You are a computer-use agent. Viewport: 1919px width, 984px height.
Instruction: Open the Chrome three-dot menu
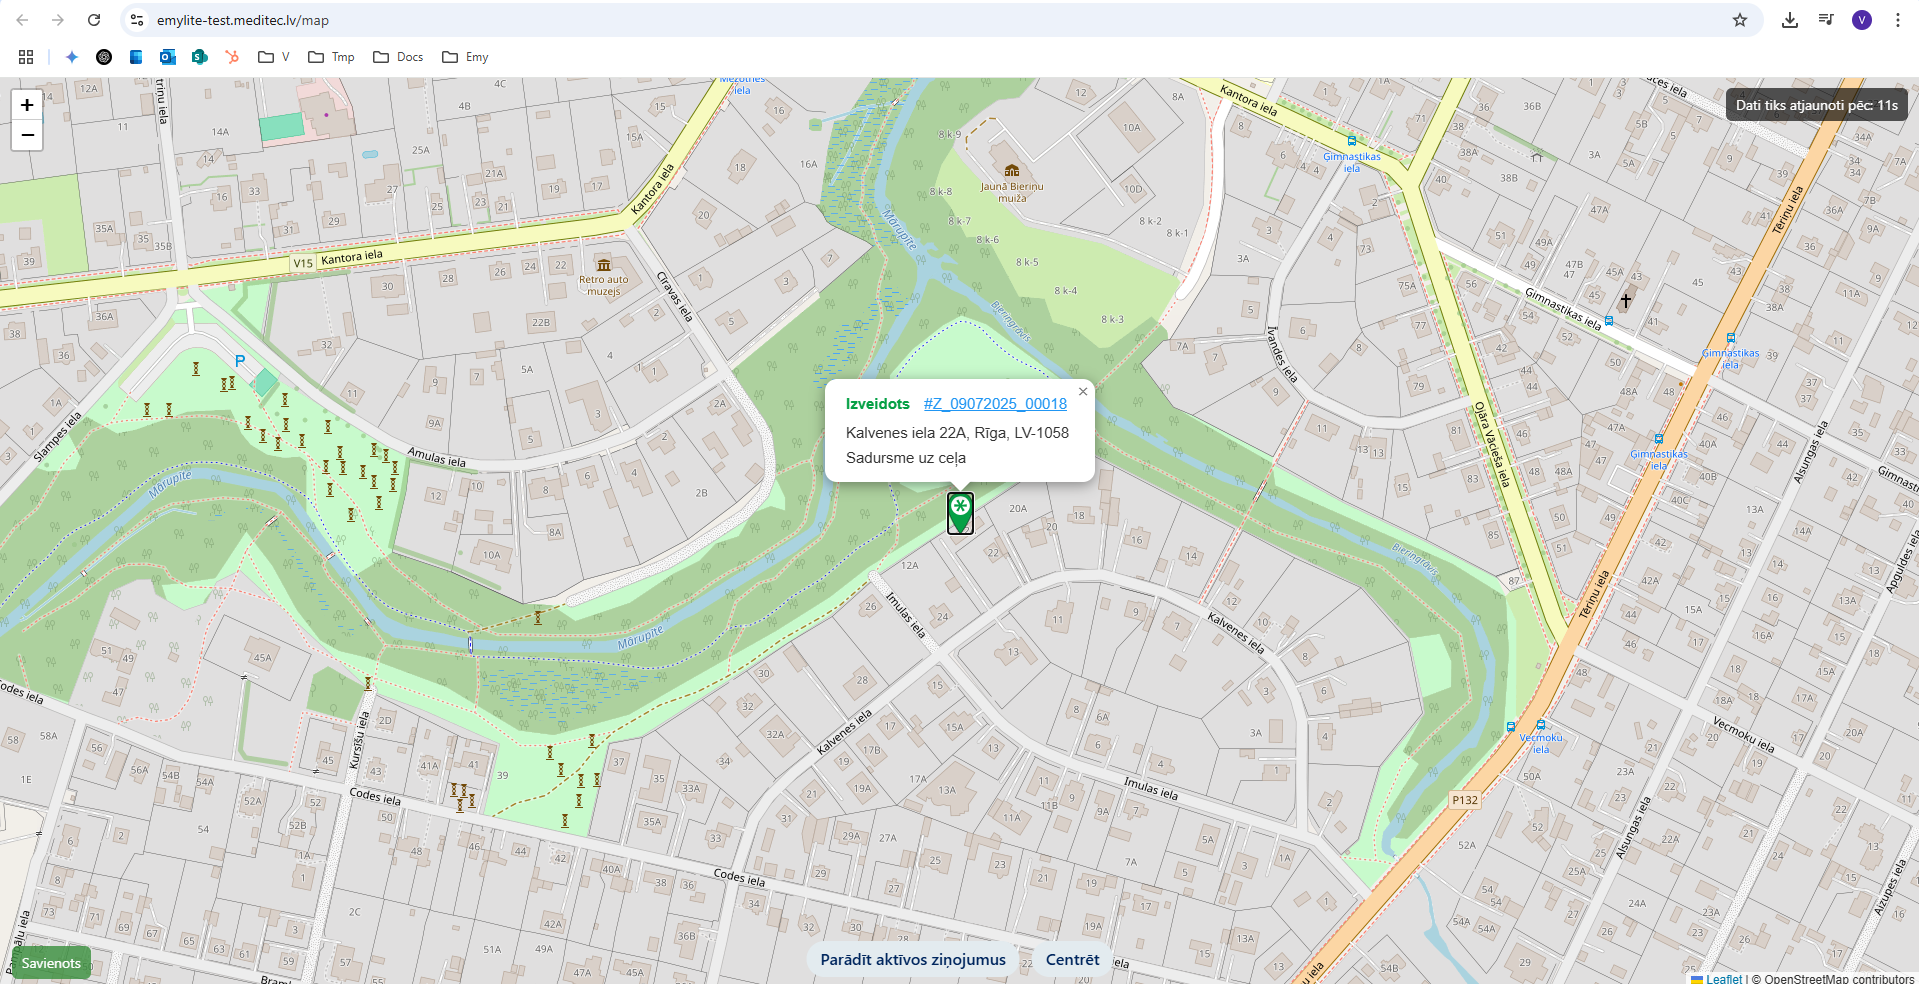click(1898, 20)
